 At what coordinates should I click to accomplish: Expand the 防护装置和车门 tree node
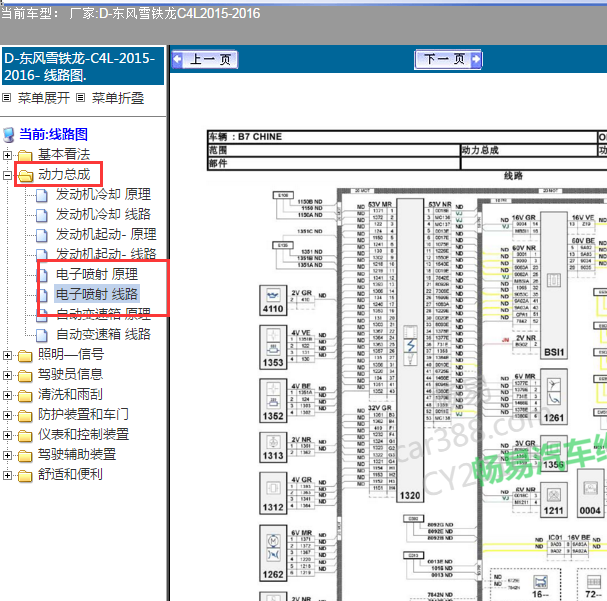pos(7,416)
